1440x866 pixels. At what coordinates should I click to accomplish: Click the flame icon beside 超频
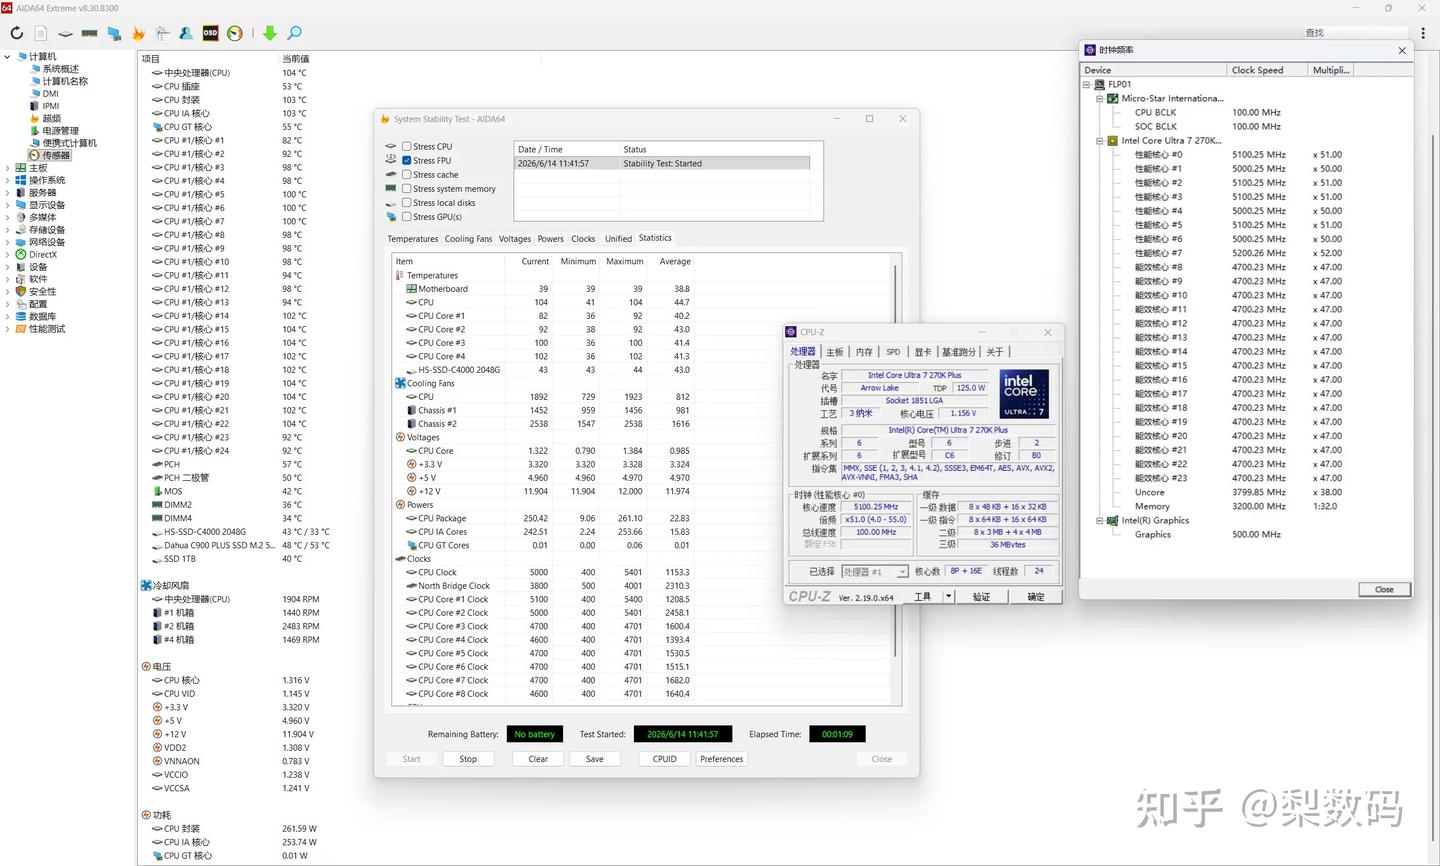[35, 118]
